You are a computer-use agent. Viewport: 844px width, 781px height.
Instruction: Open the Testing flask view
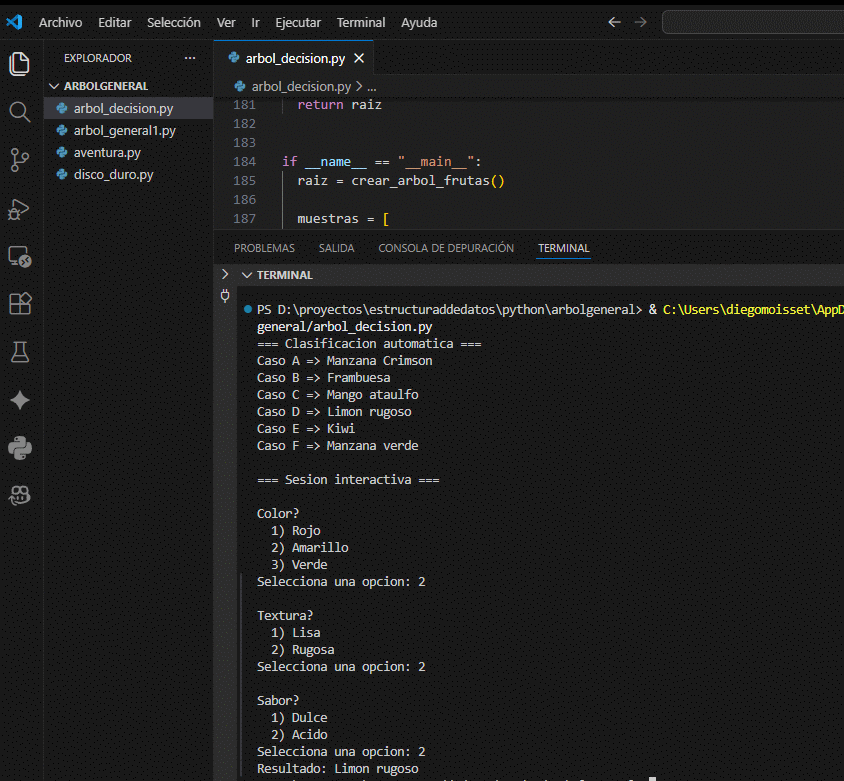(20, 352)
